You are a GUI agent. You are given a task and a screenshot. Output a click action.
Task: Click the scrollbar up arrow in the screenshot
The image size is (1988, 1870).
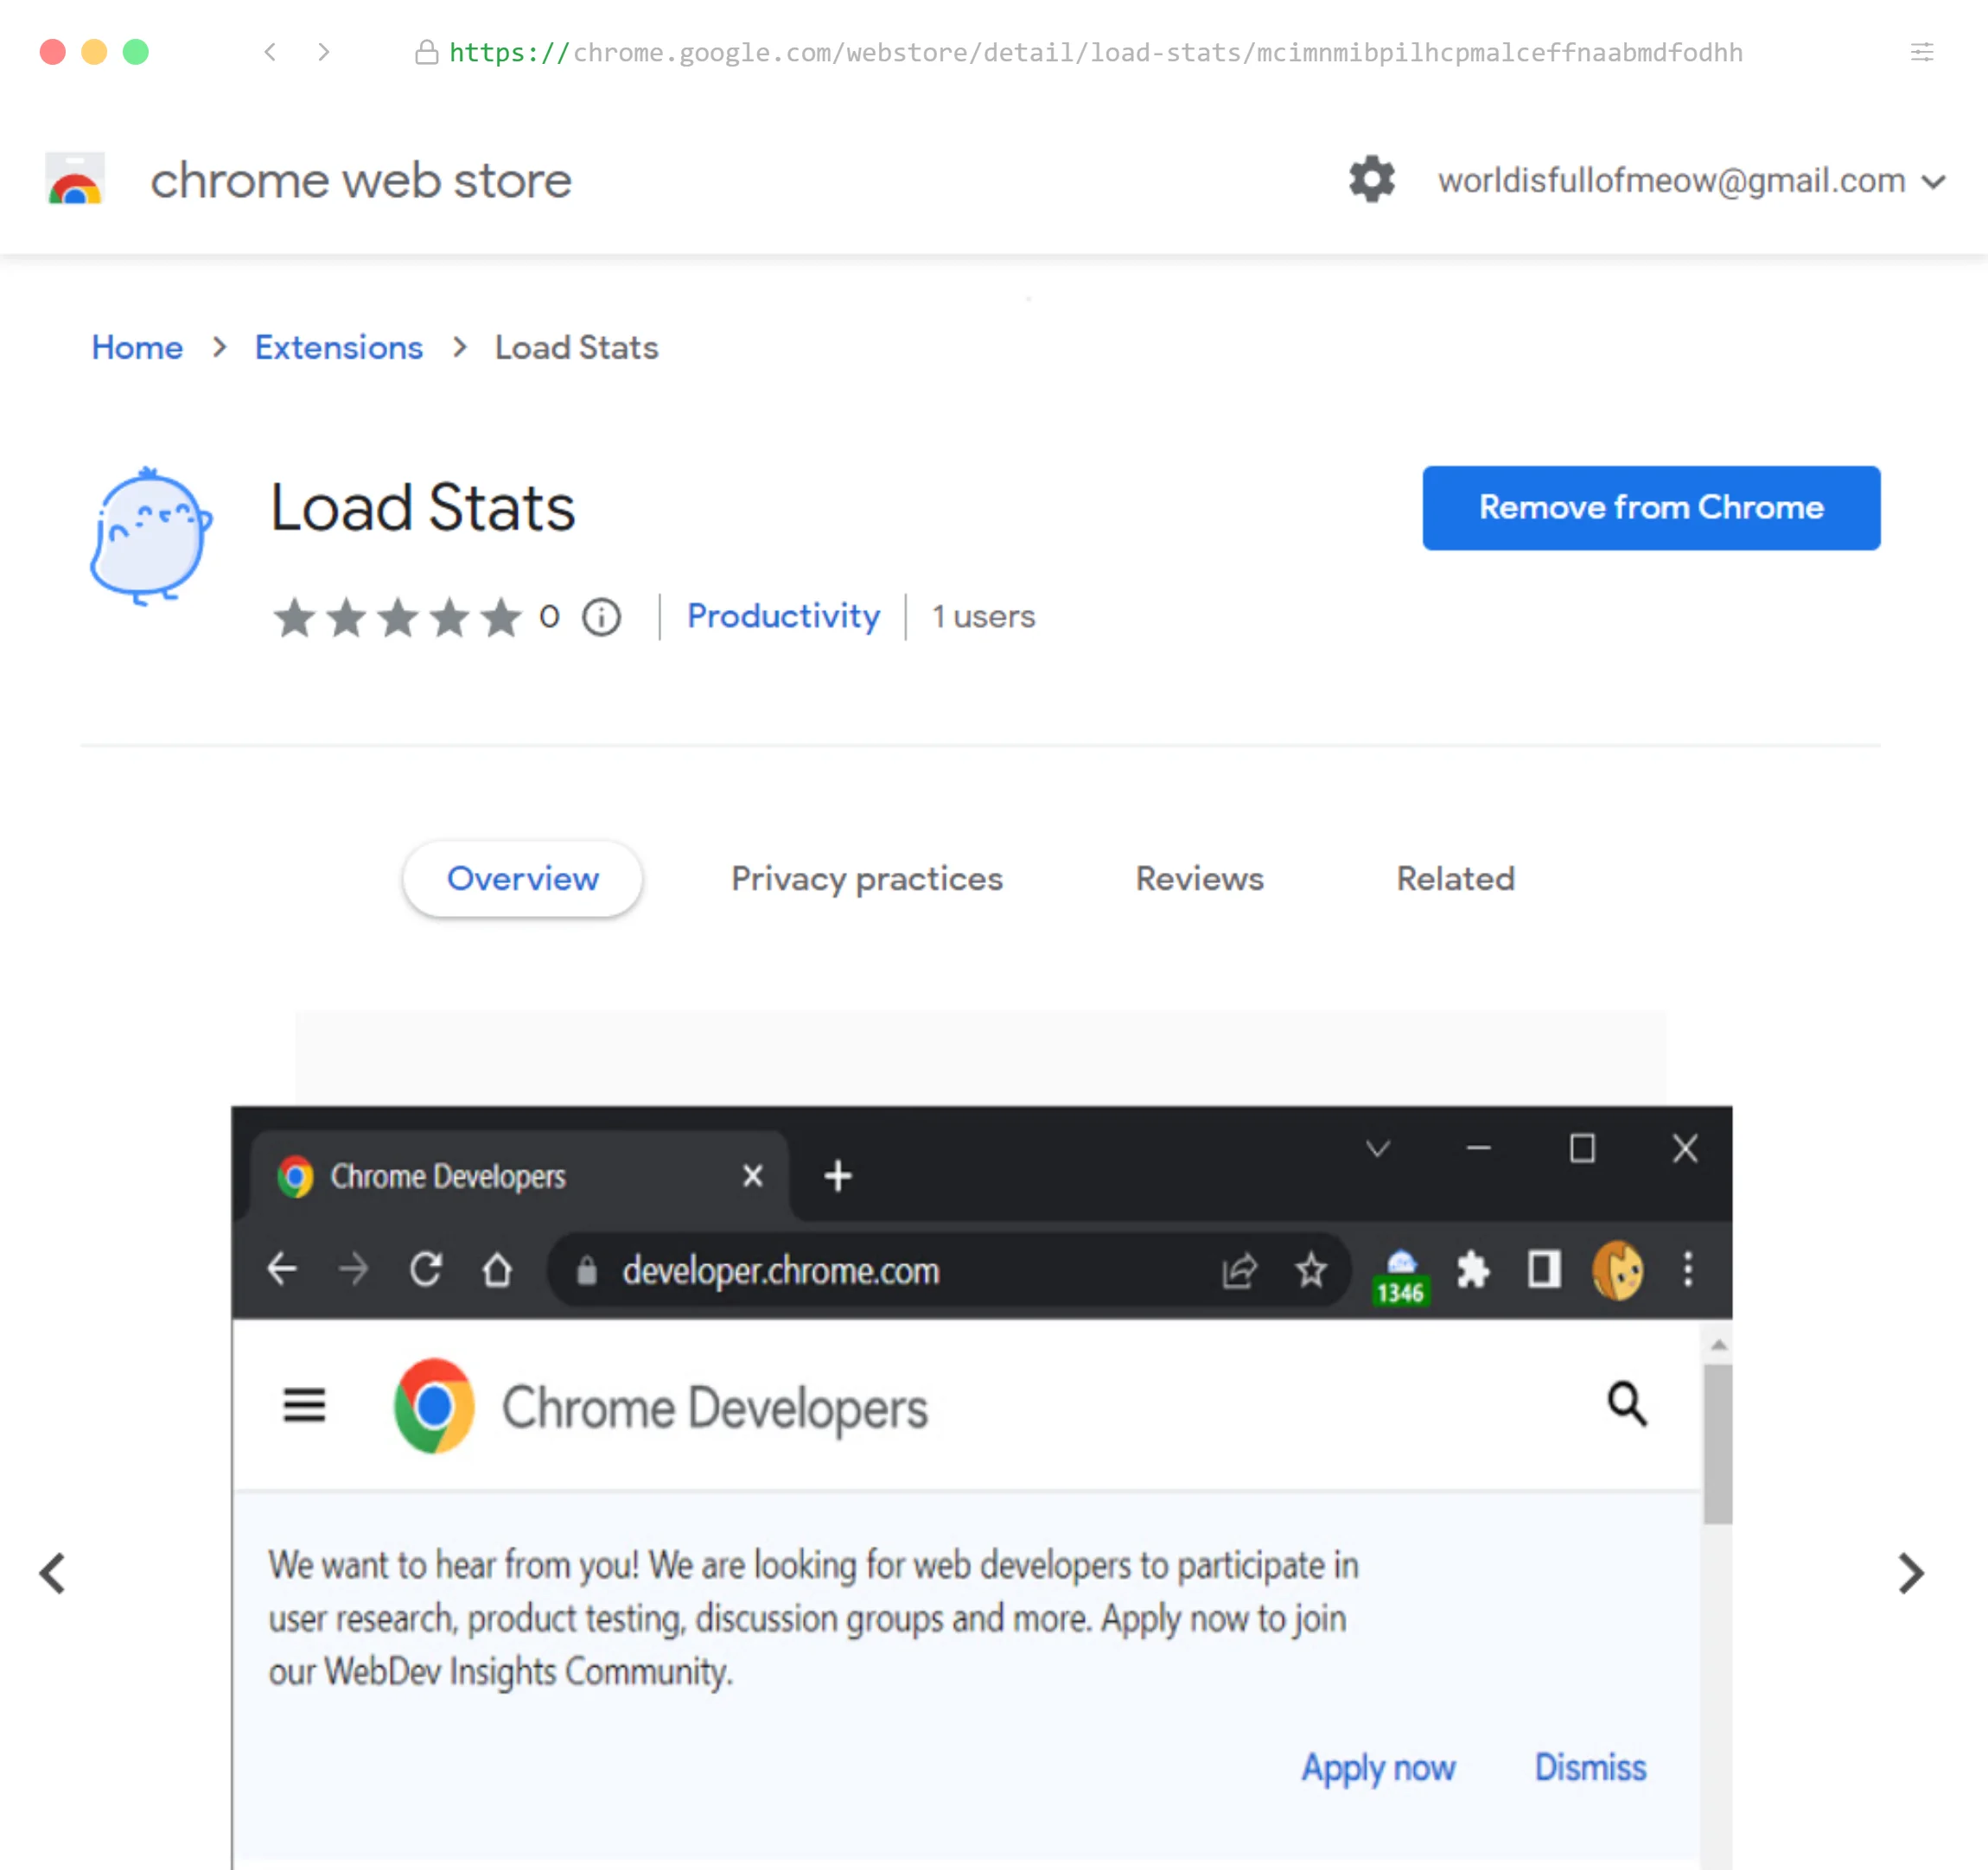pyautogui.click(x=1718, y=1345)
